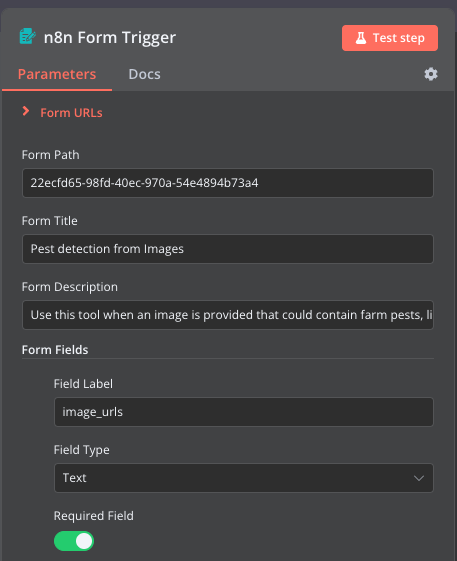
Task: Open node settings via the gear icon
Action: coord(431,74)
